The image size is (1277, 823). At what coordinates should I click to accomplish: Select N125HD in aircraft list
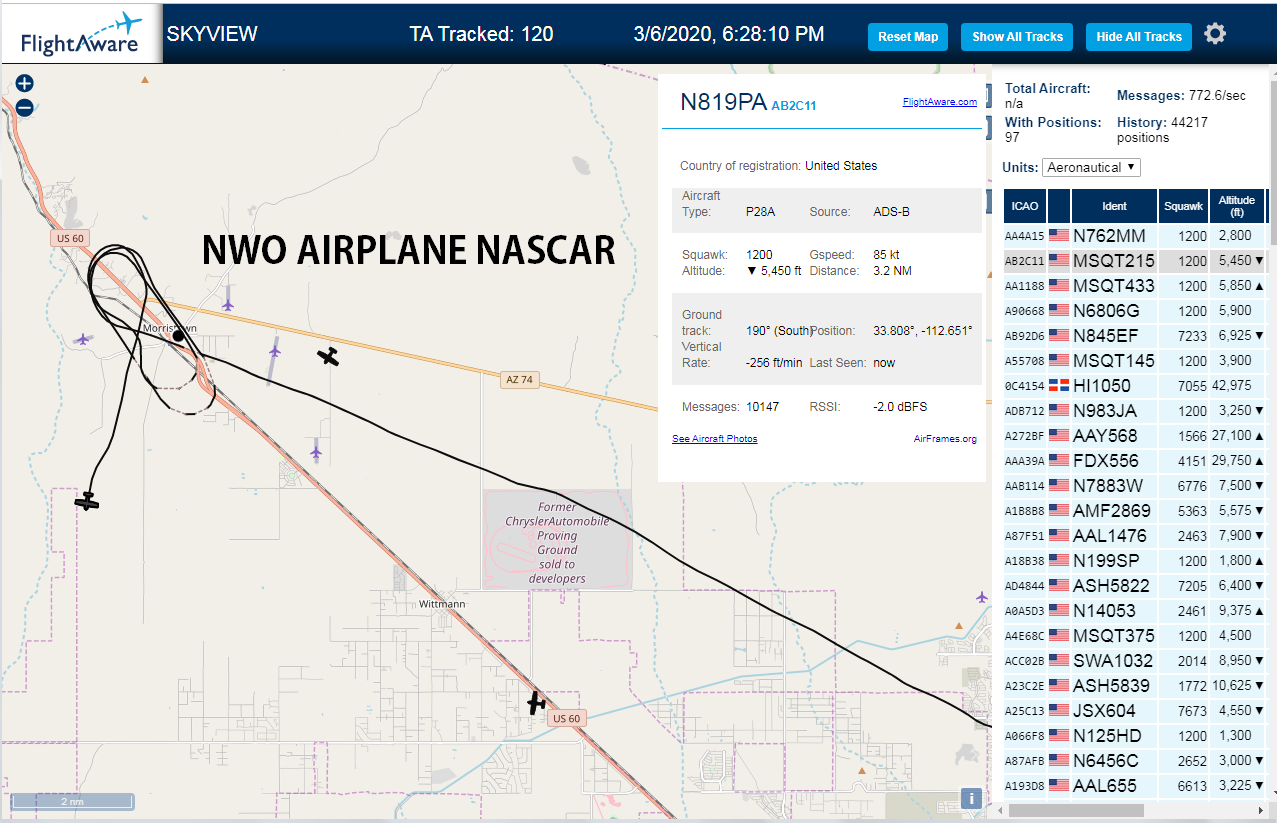[x=1135, y=736]
